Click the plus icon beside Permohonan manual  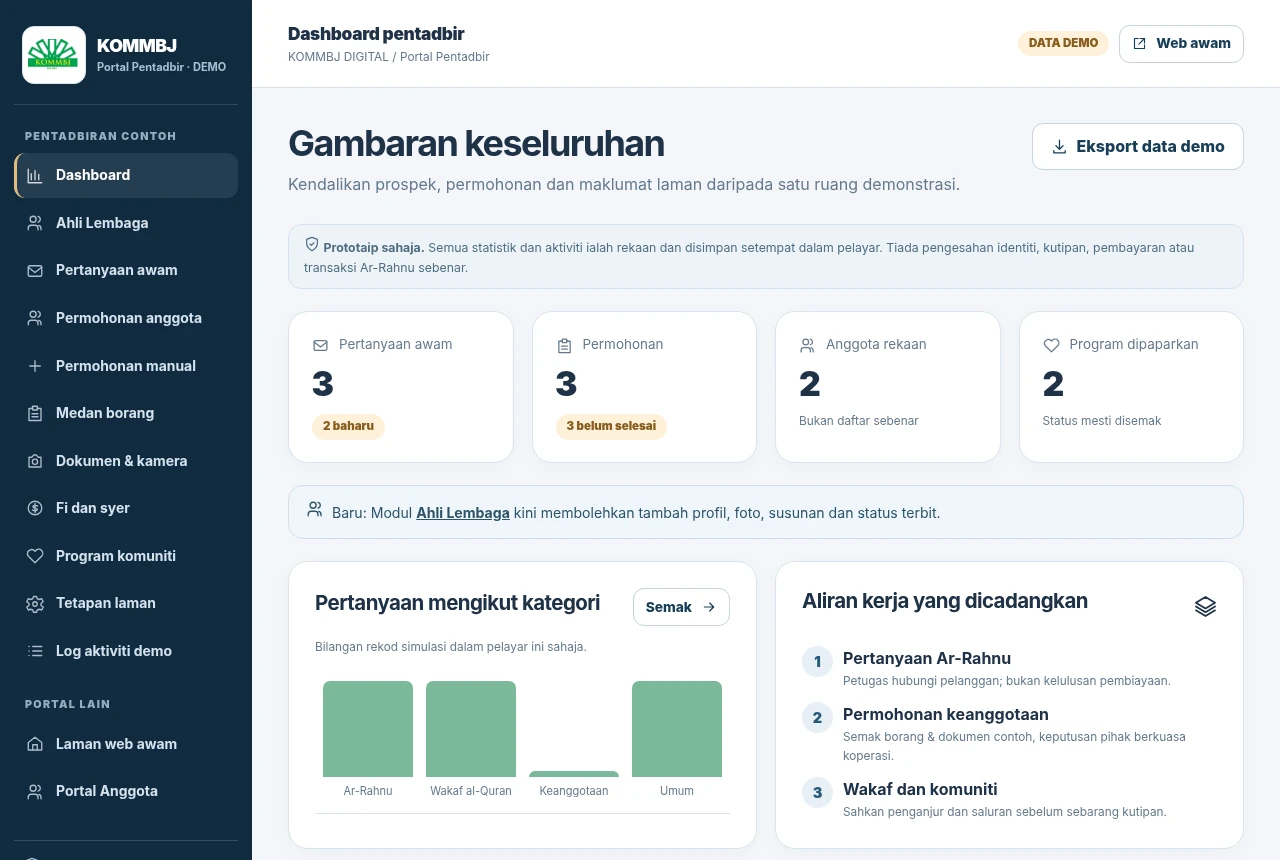35,366
